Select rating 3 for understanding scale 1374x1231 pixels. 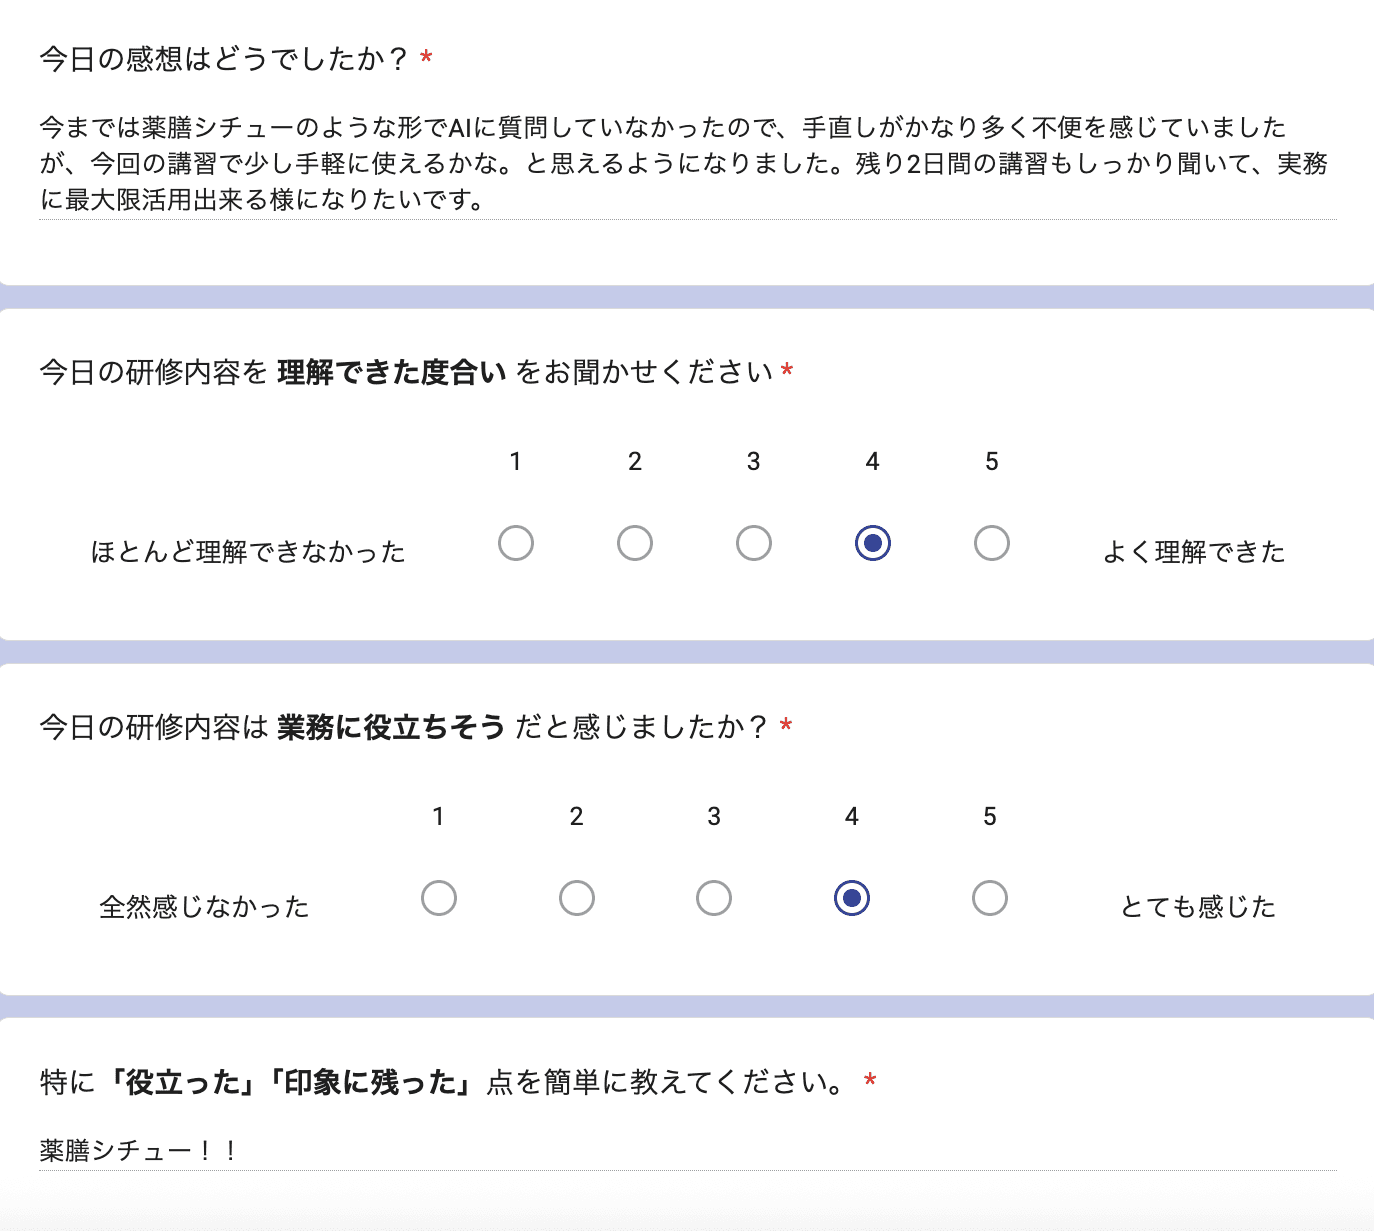753,543
